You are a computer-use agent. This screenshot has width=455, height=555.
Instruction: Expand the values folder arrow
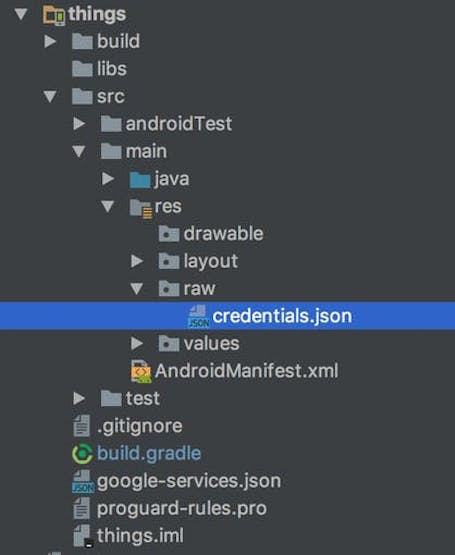click(137, 344)
